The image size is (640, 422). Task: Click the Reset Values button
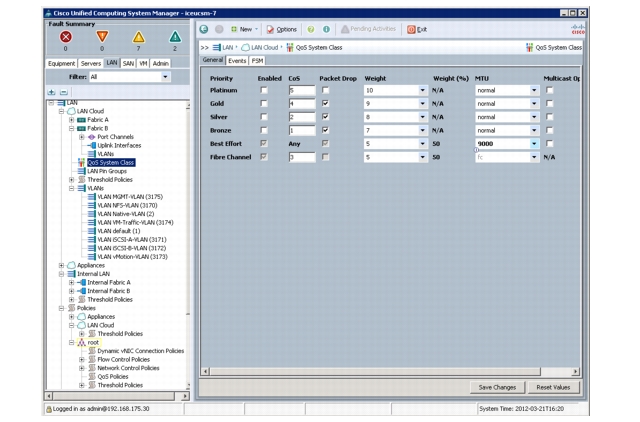pos(553,387)
